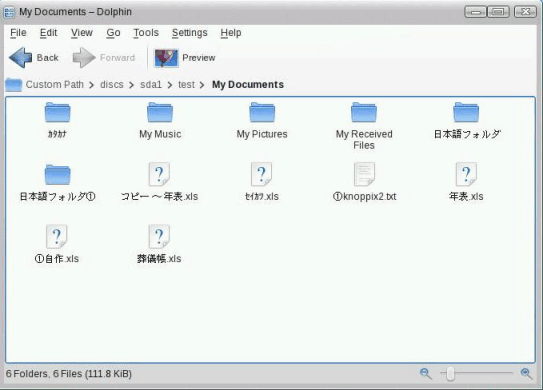This screenshot has width=543, height=390.
Task: Select the ｶﾀｶﾅ folder icon
Action: point(57,112)
